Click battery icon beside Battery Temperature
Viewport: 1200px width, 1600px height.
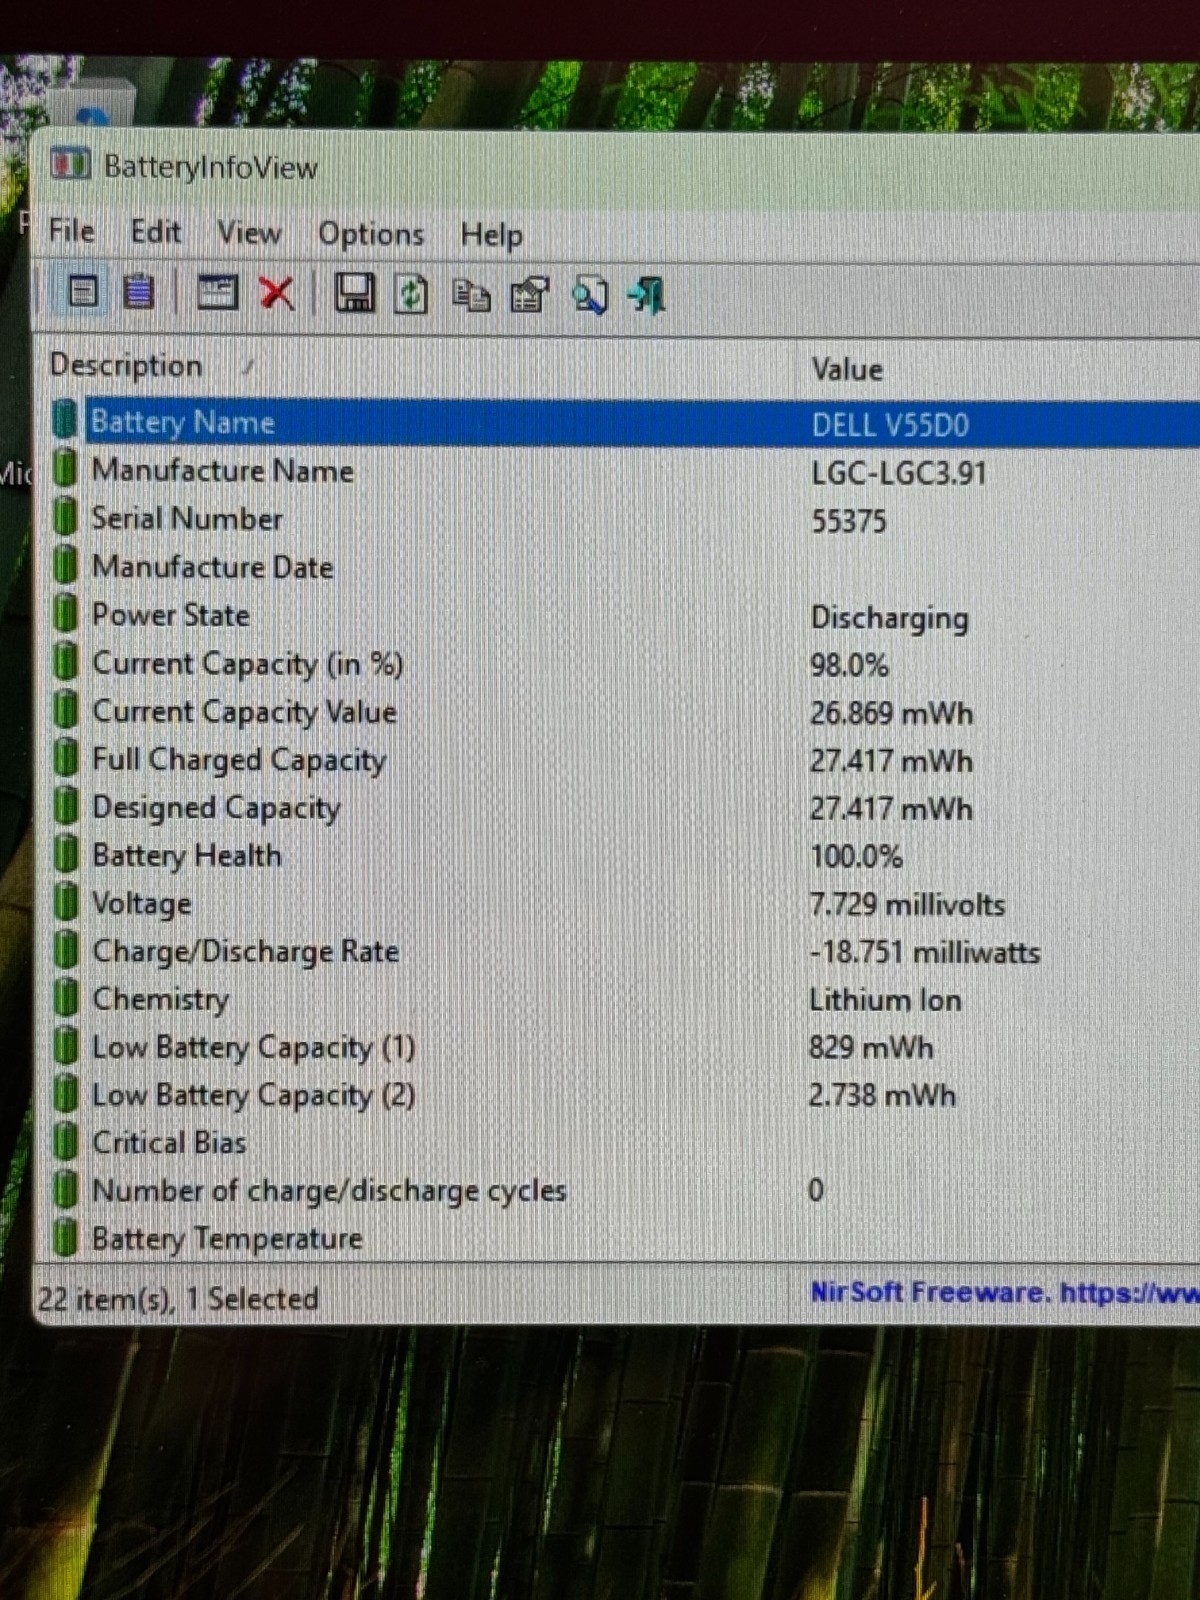tap(65, 1237)
